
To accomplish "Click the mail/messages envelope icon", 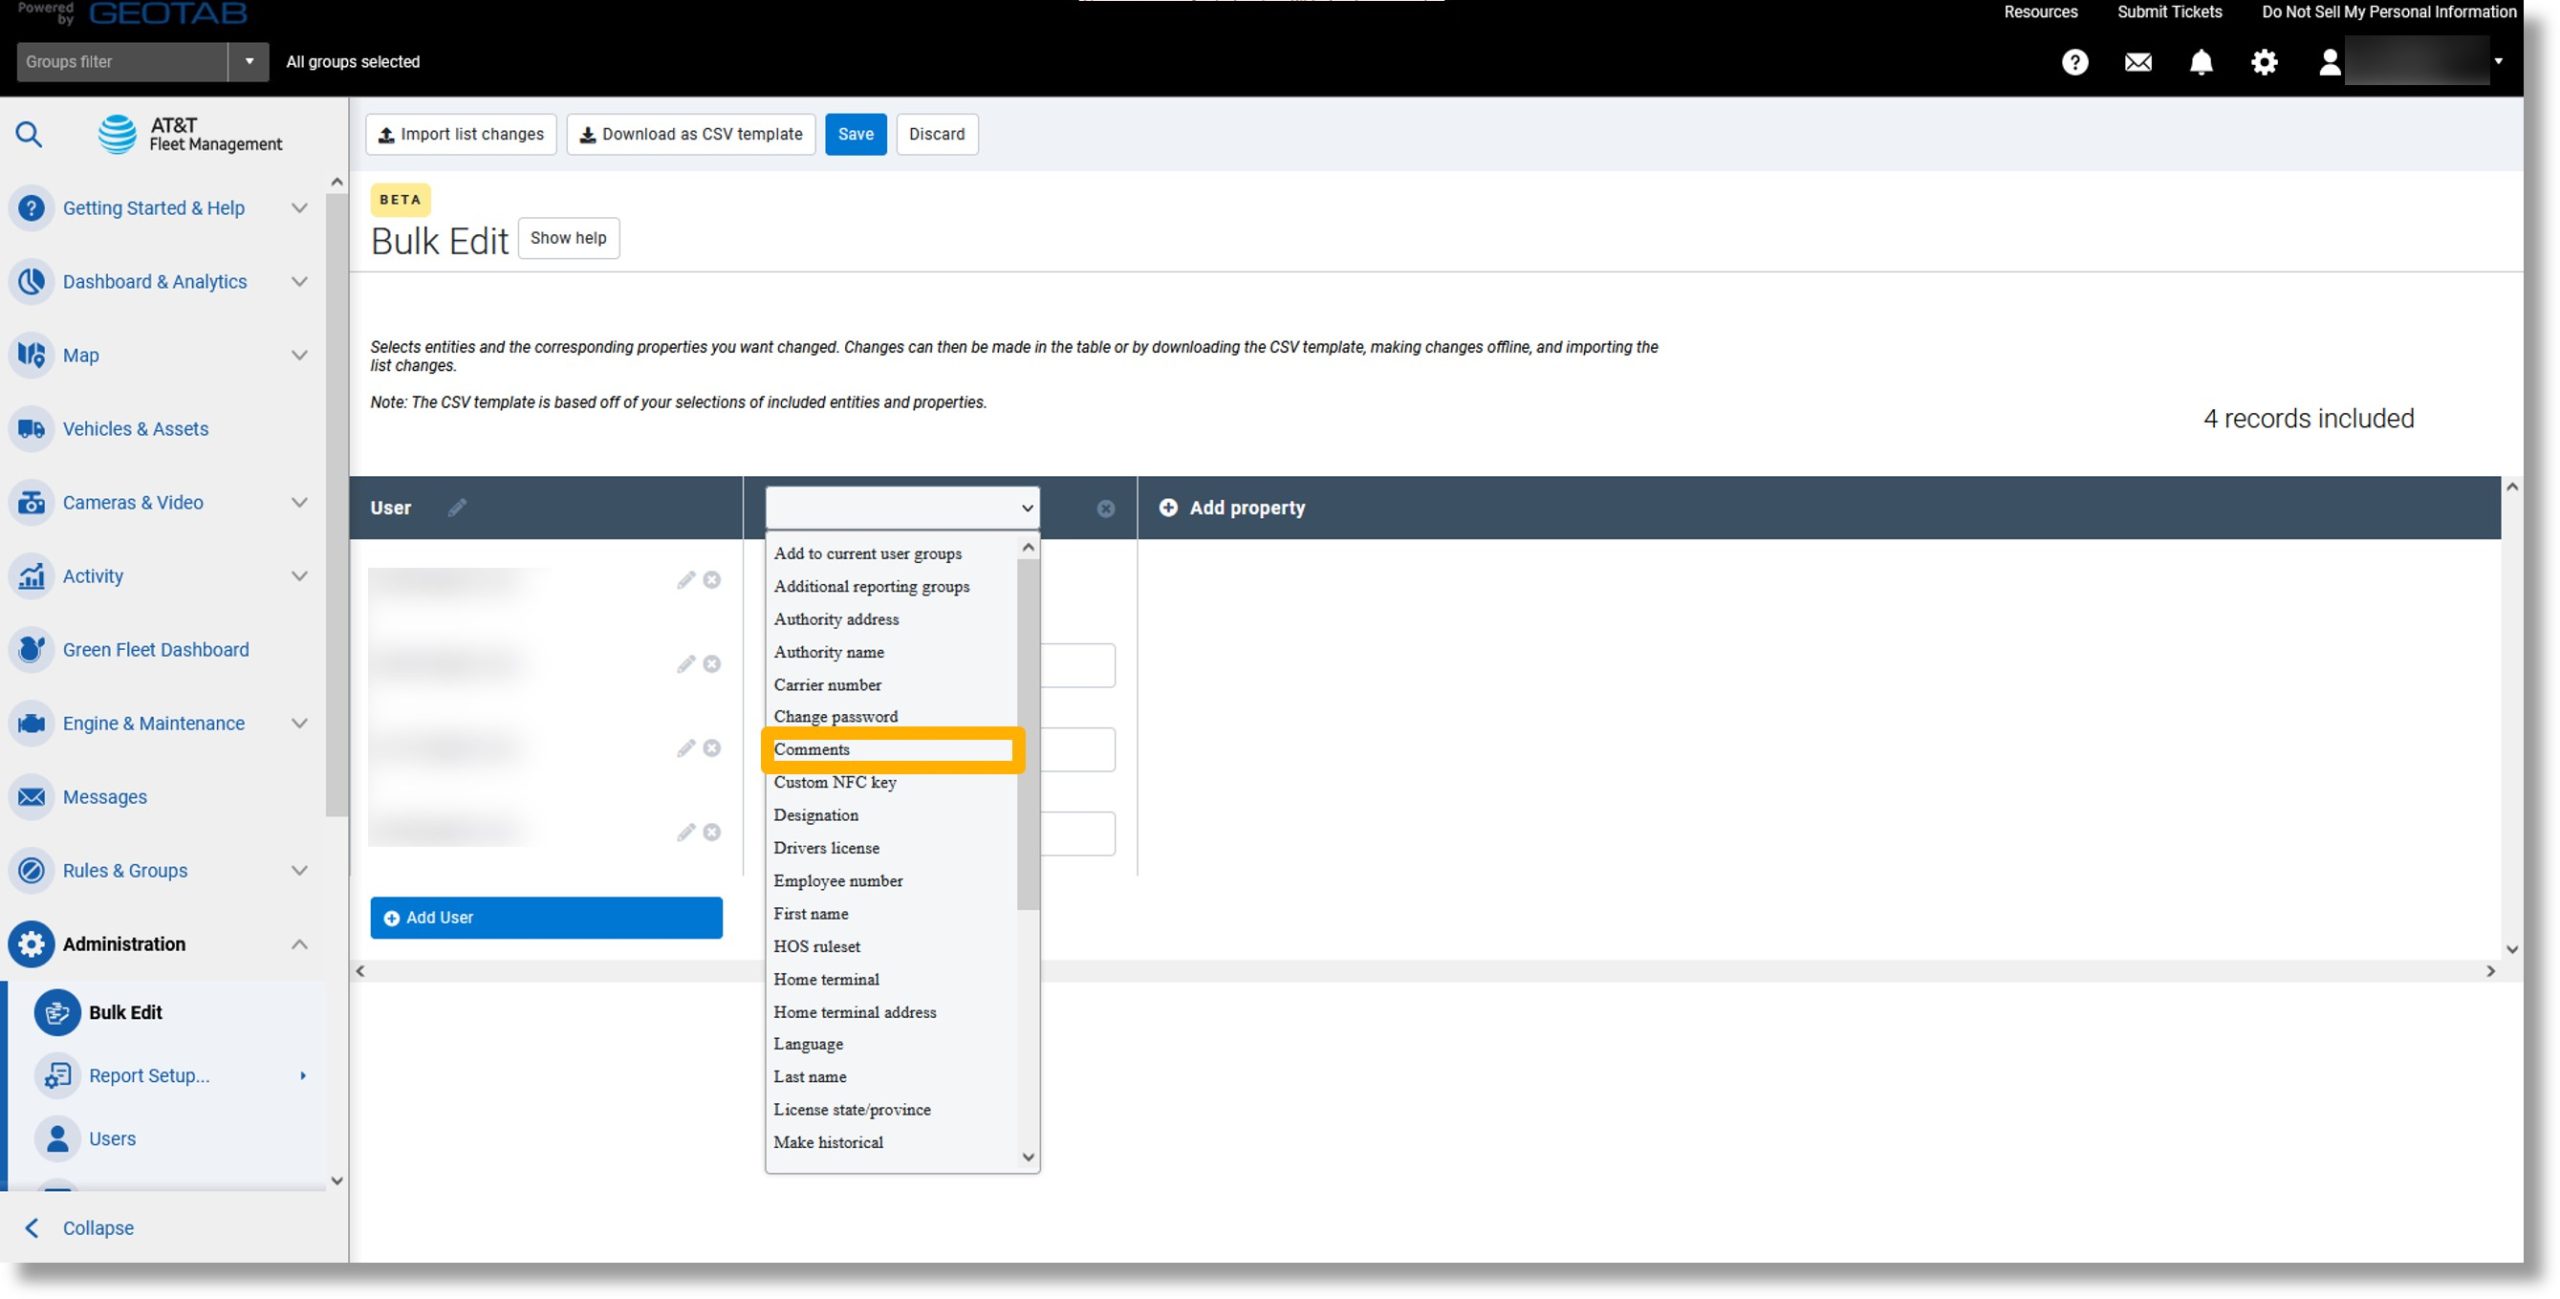I will pyautogui.click(x=2138, y=61).
